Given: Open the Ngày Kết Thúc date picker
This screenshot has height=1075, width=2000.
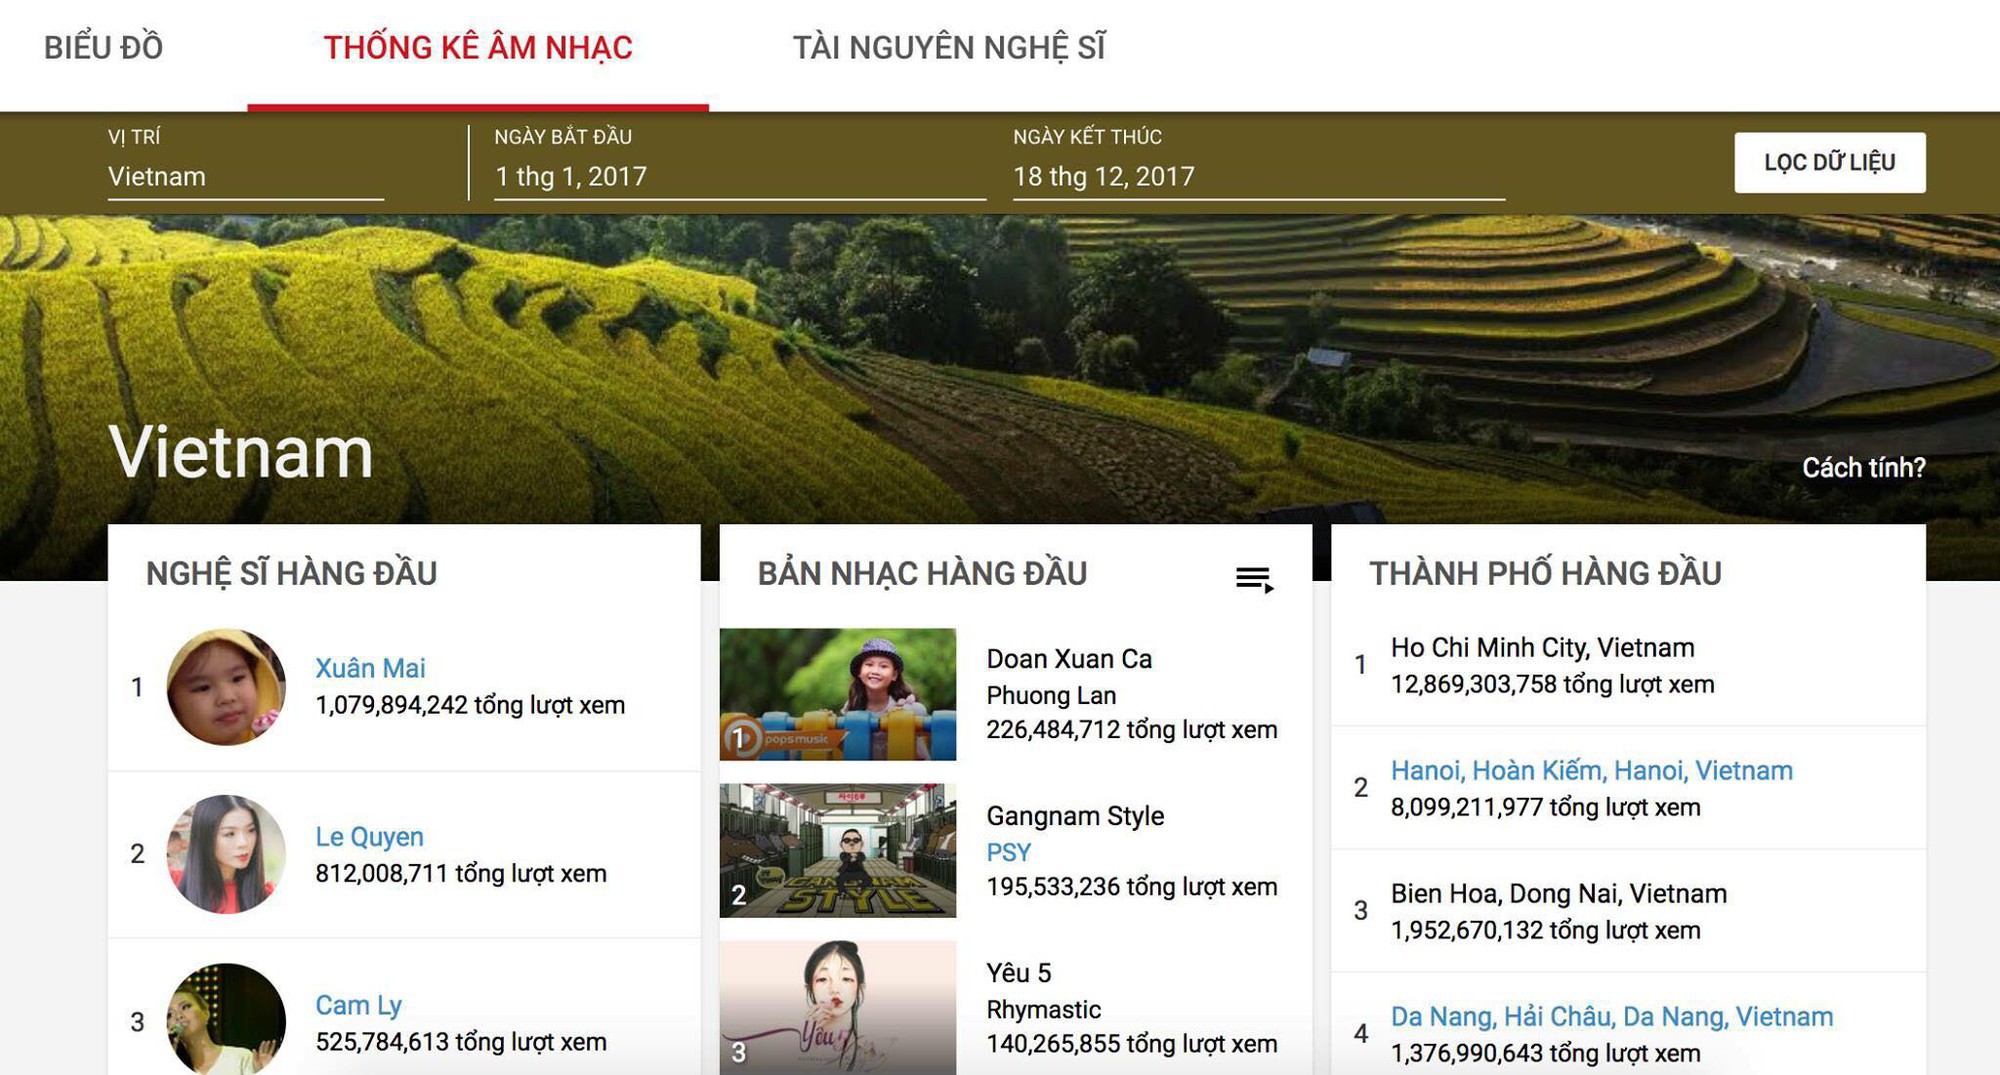Looking at the screenshot, I should click(1257, 177).
